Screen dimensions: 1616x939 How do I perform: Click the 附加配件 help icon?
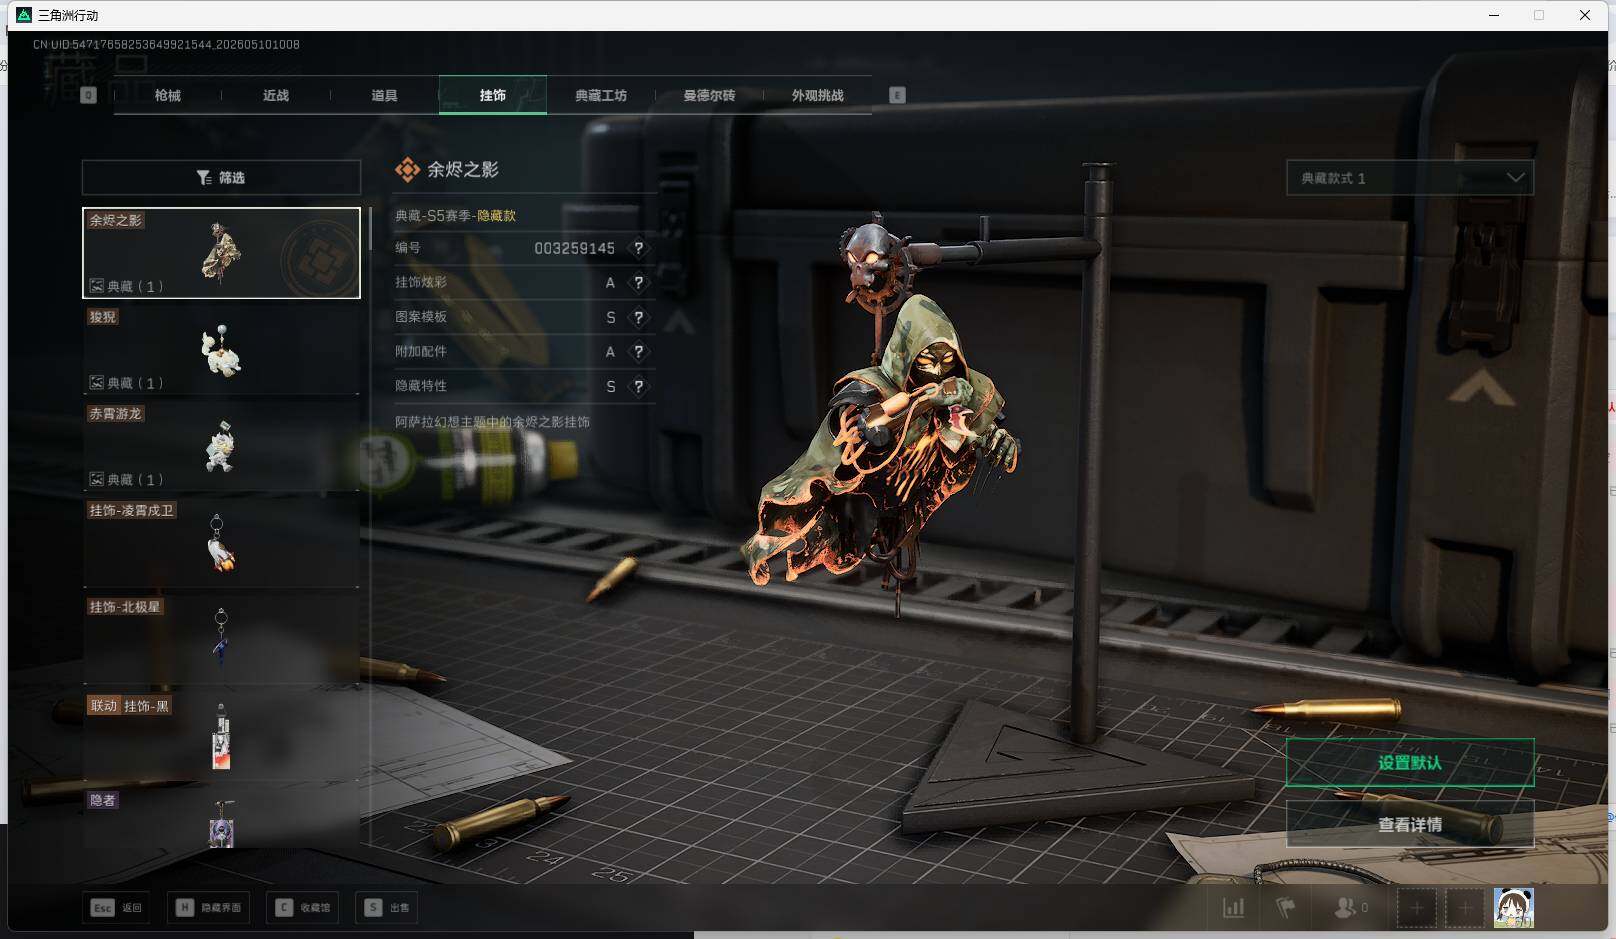tap(638, 352)
